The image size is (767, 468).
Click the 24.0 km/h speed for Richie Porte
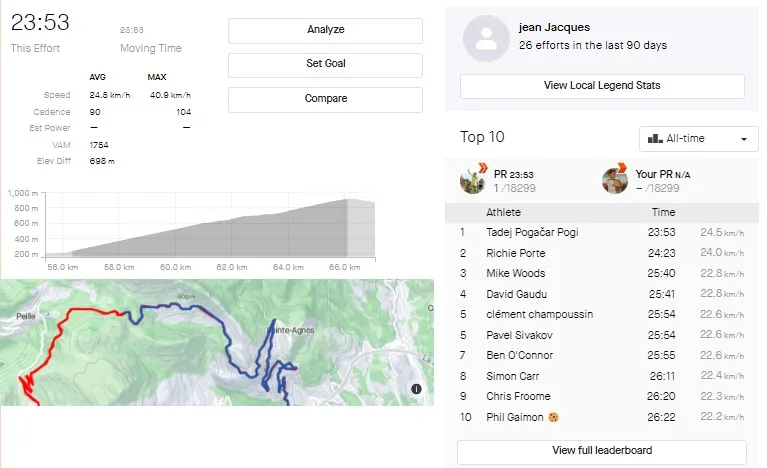(722, 253)
